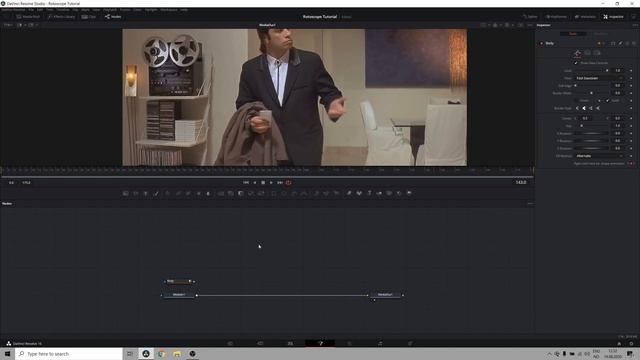Open the Inspector panel options menu

point(635,25)
